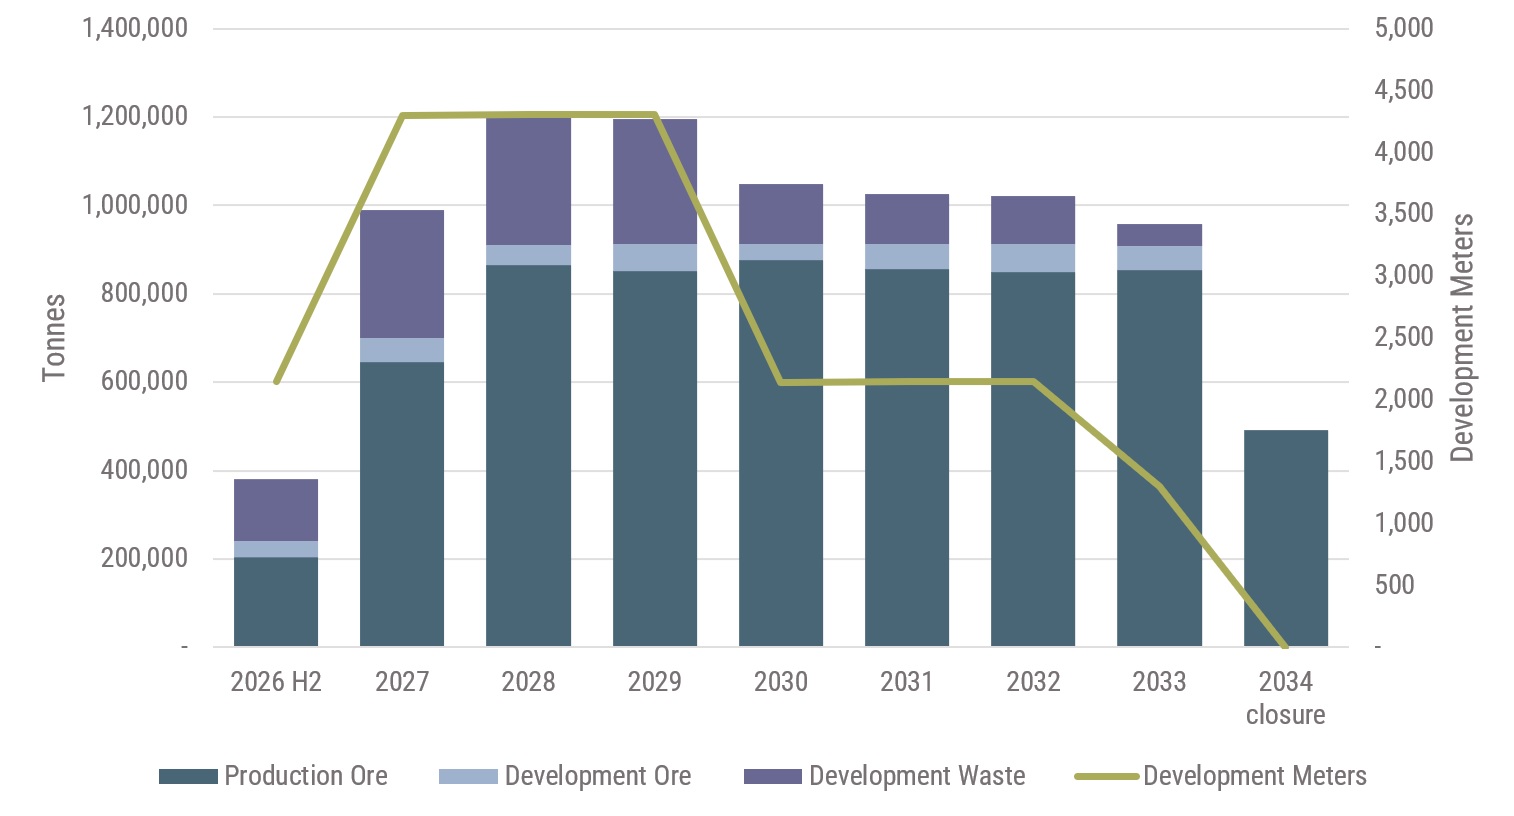This screenshot has height=816, width=1514.
Task: Click the 2026 H2 development waste segment
Action: coord(276,510)
